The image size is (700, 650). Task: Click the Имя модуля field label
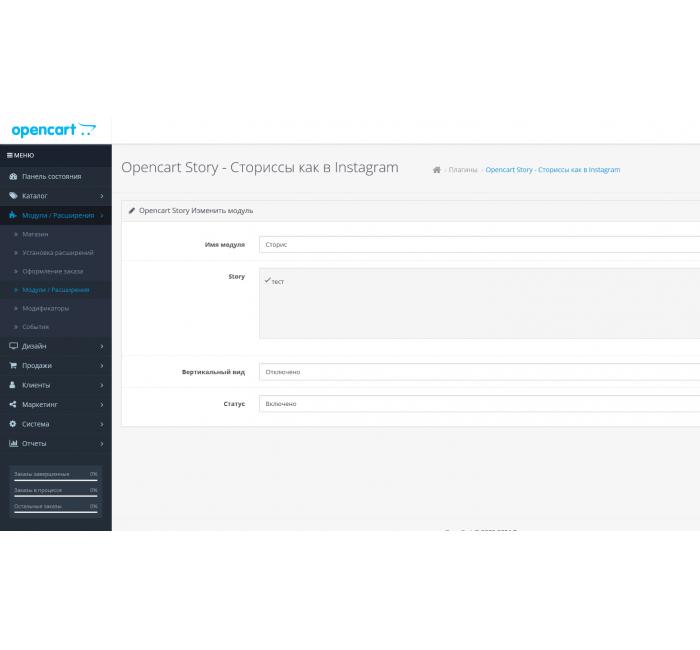[225, 245]
